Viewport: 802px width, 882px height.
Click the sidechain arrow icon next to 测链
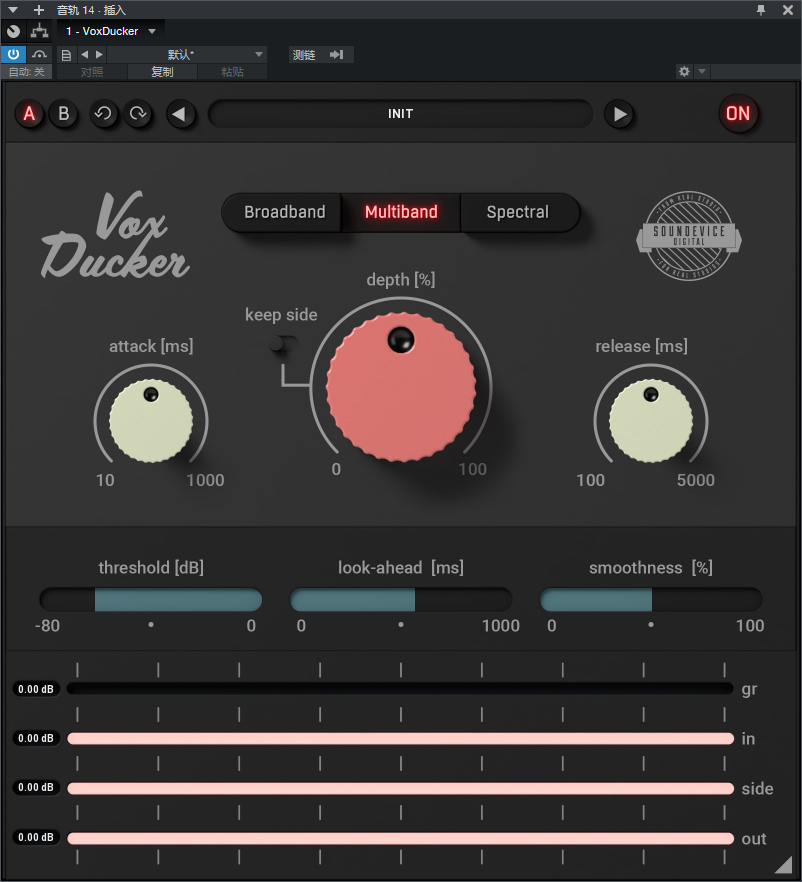(x=336, y=55)
